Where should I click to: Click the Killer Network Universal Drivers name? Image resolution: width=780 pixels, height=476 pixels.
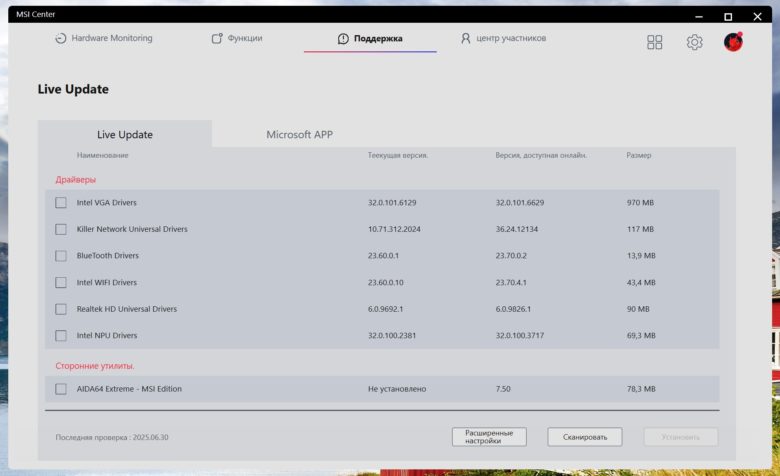(132, 229)
